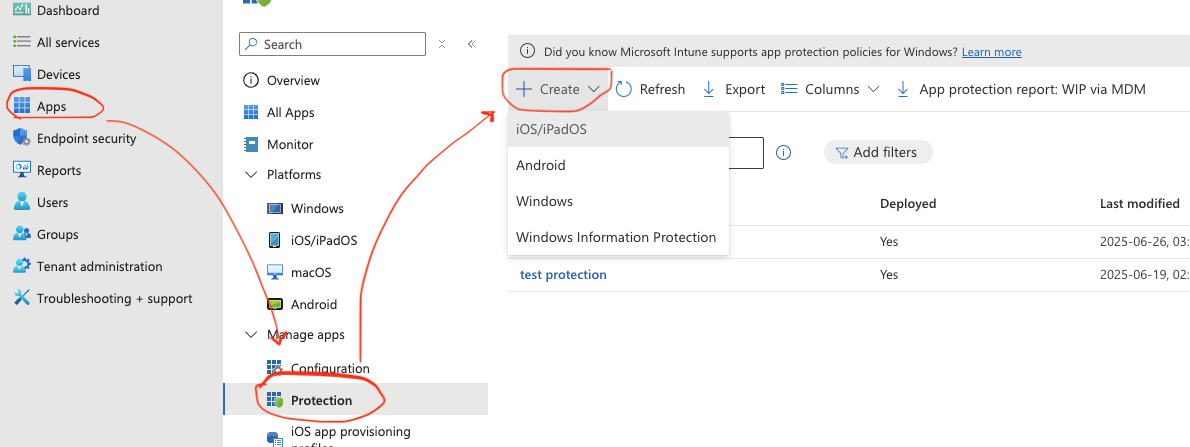Screen dimensions: 1190x447
Task: Open the Reports section icon
Action: click(22, 170)
